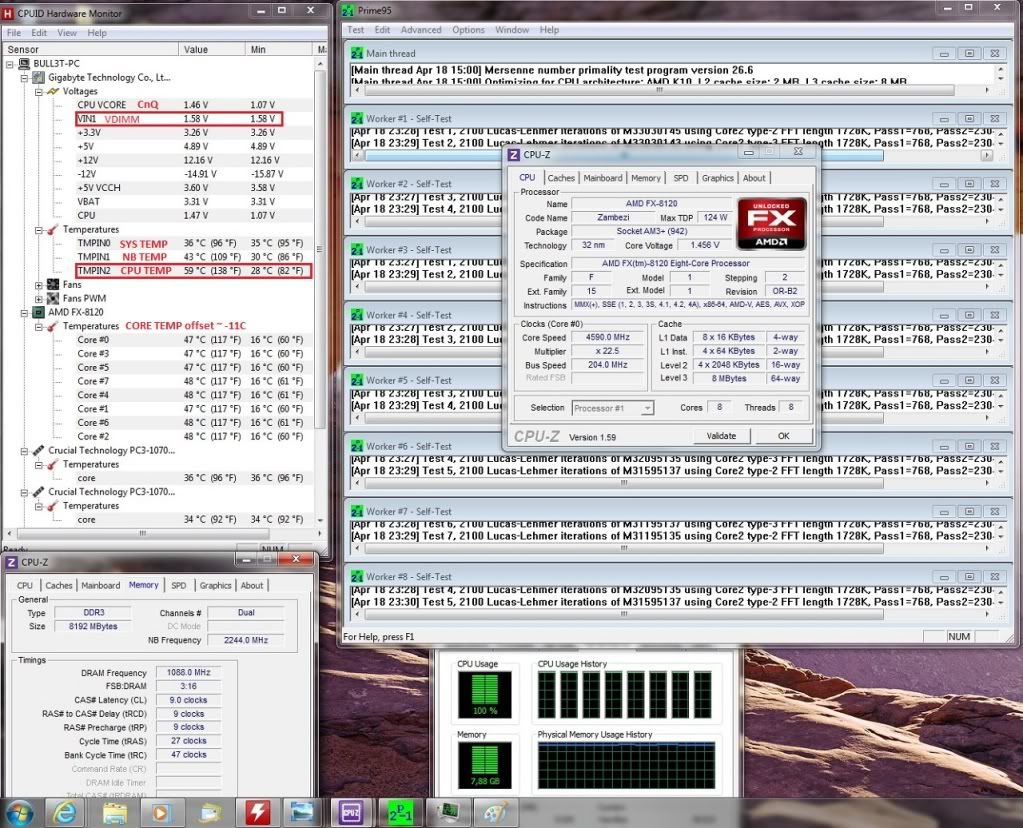Click CPUID Hardware Monitor taskbar icon
The height and width of the screenshot is (828, 1023).
[258, 813]
